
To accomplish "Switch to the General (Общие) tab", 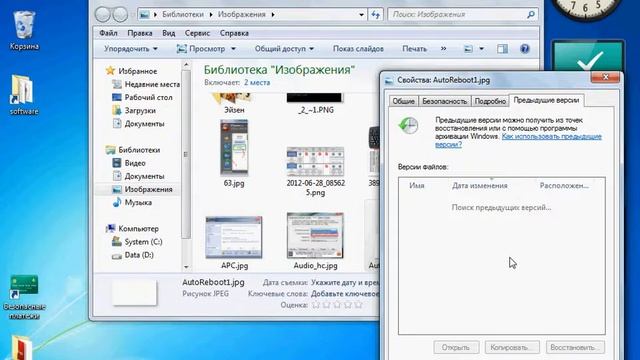I will (x=404, y=101).
